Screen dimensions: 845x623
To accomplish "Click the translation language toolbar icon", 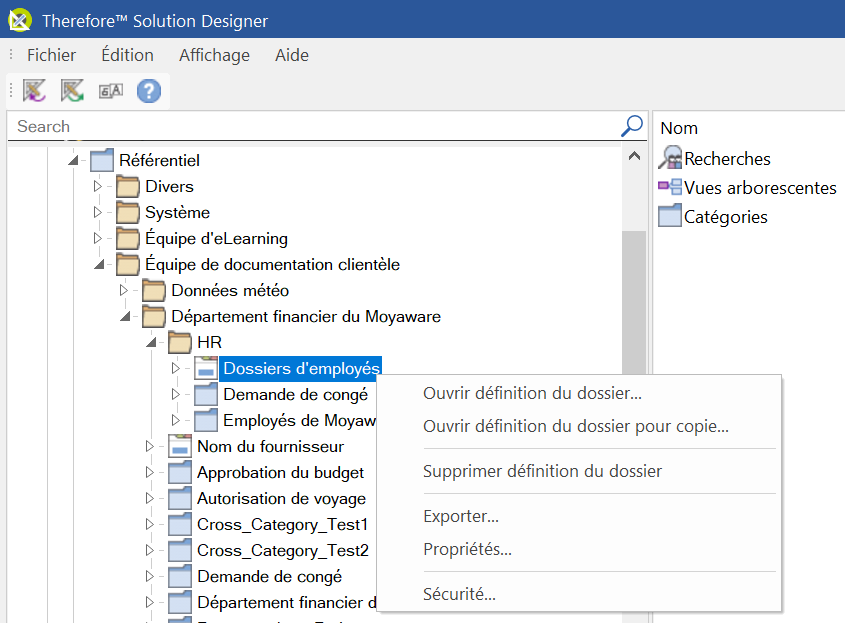I will pos(111,91).
